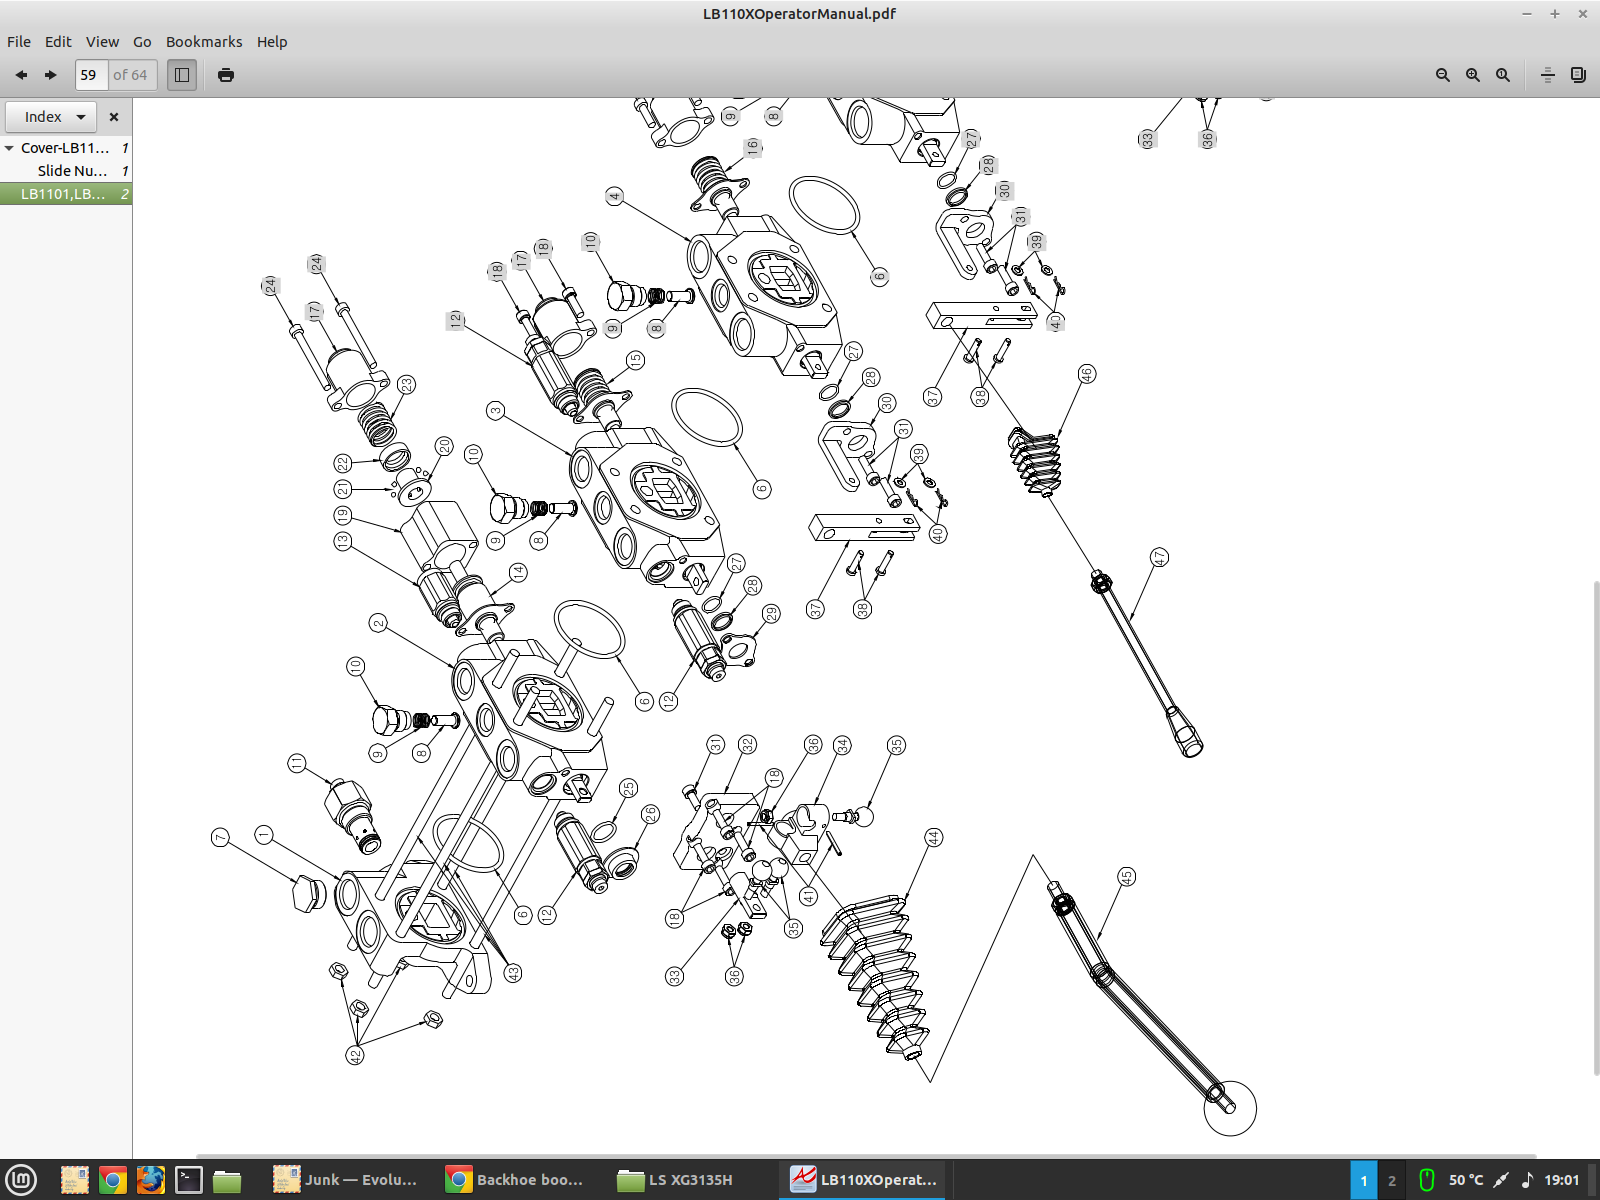The width and height of the screenshot is (1600, 1200).
Task: Reset zoom to original size
Action: coord(1502,75)
